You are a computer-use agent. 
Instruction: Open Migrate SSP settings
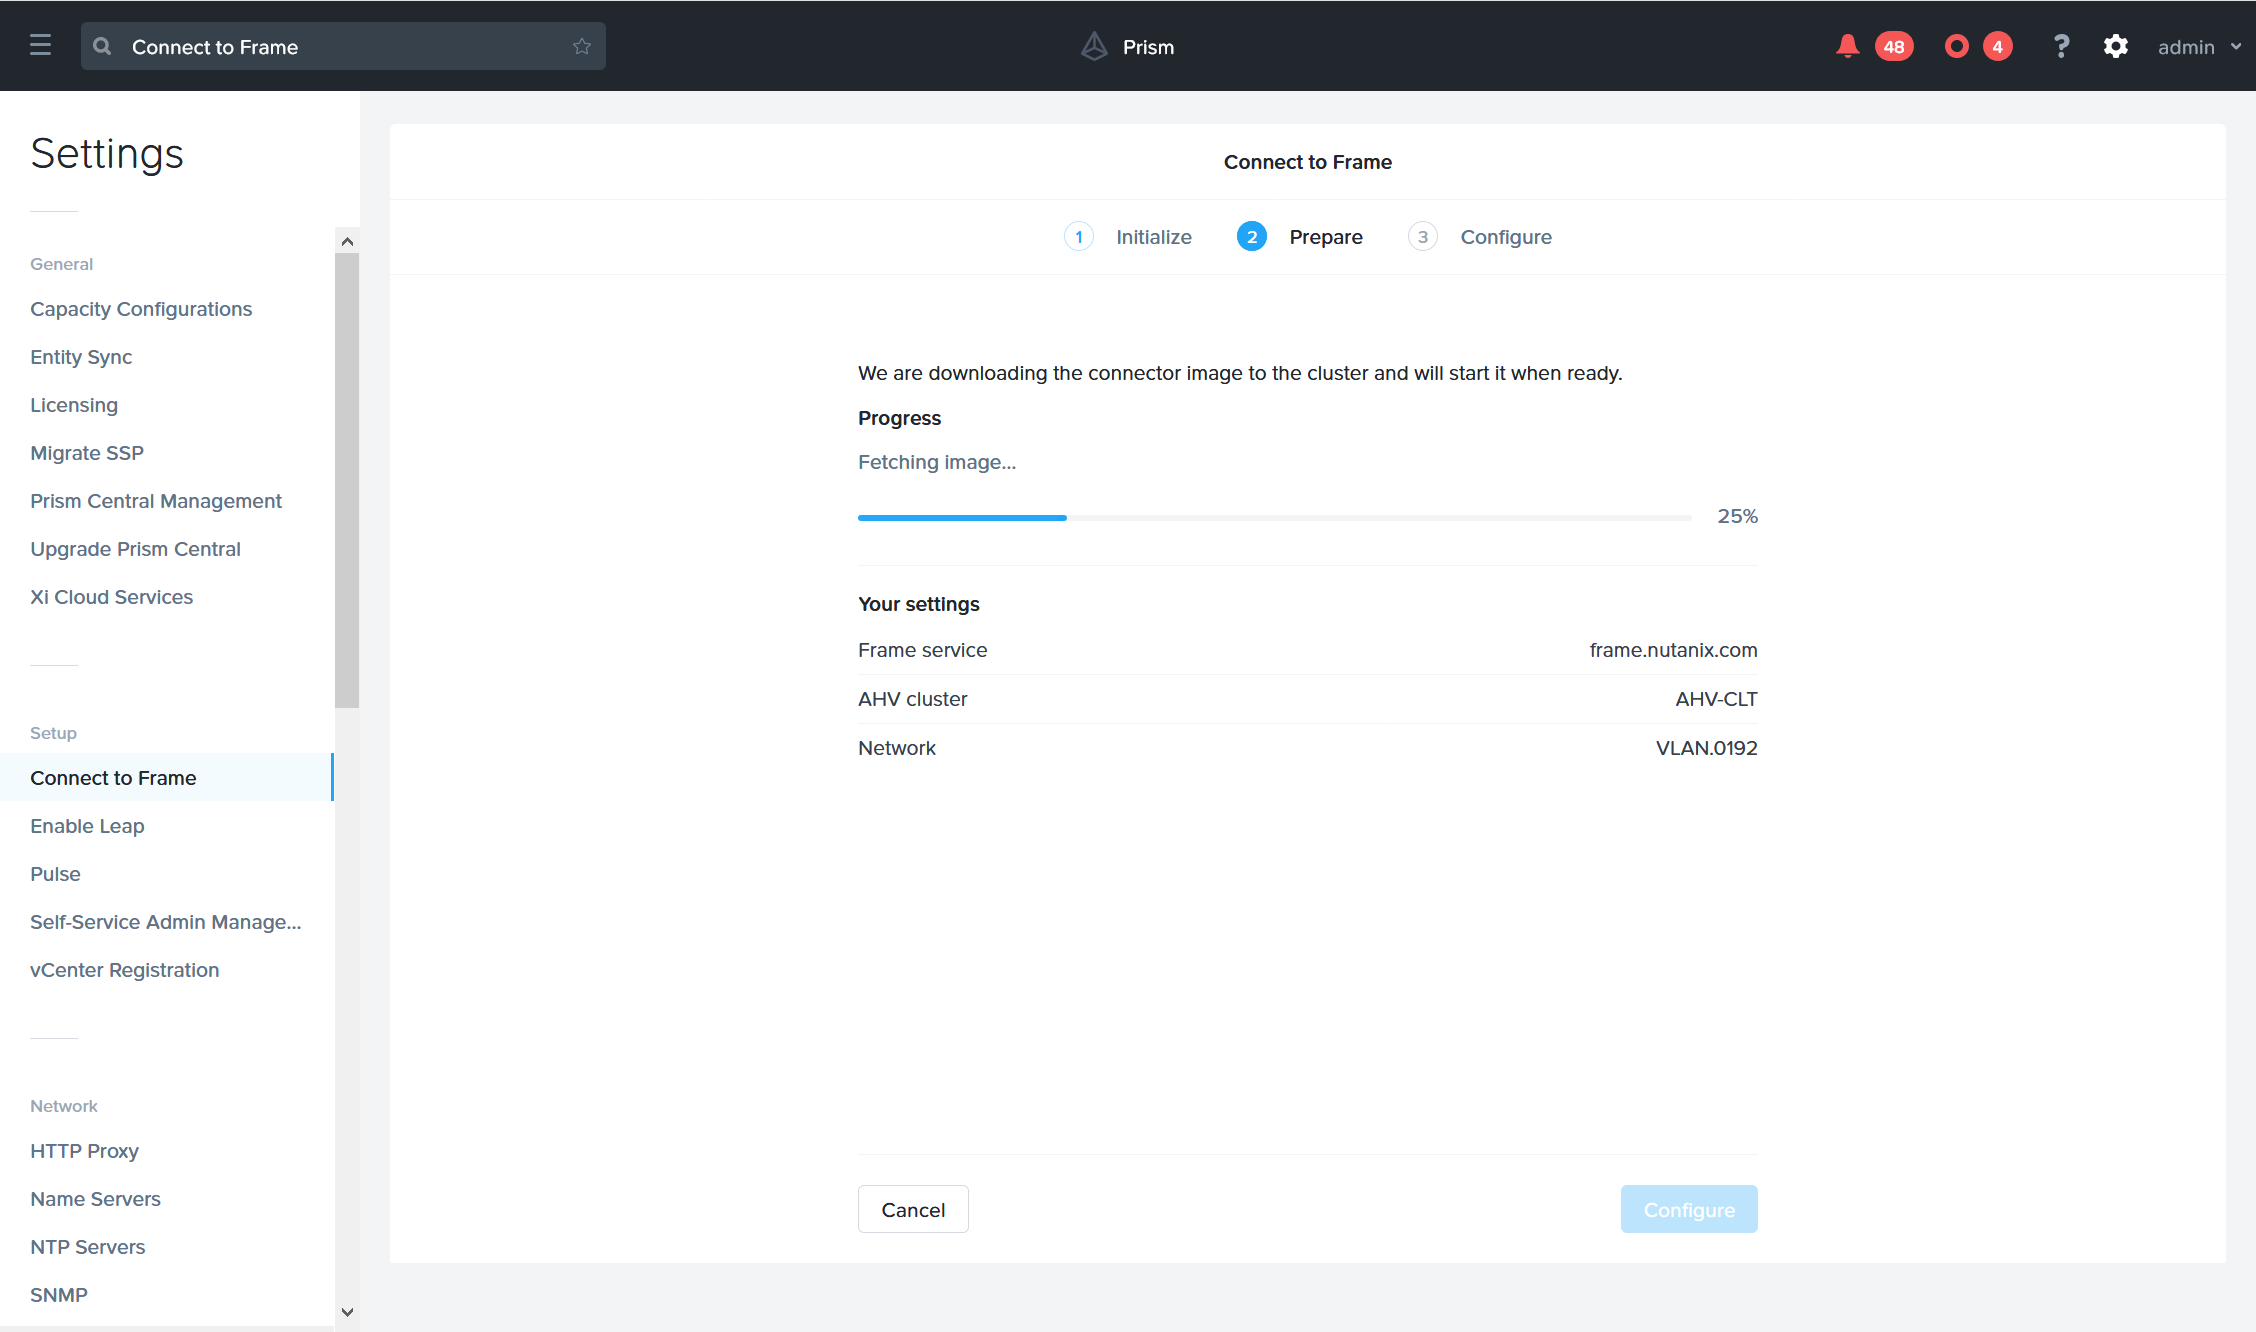[87, 453]
